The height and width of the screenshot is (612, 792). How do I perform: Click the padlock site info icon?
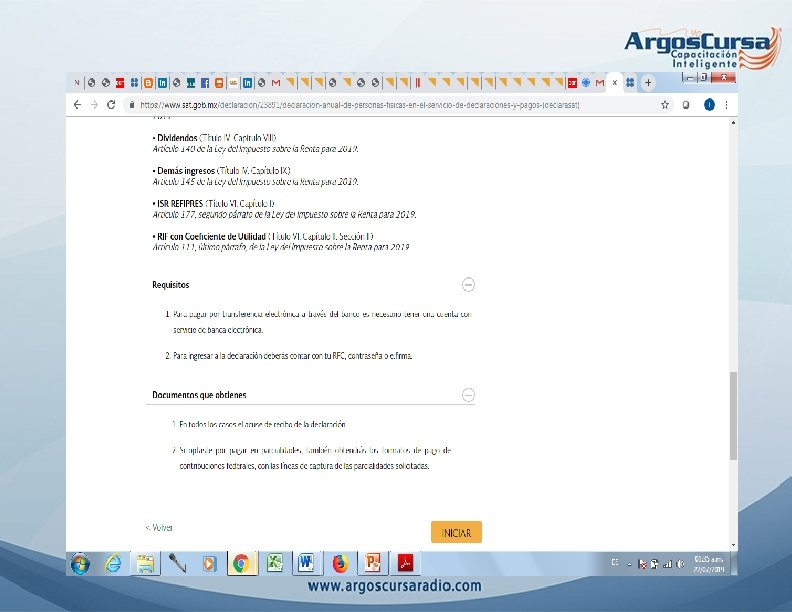(x=132, y=105)
